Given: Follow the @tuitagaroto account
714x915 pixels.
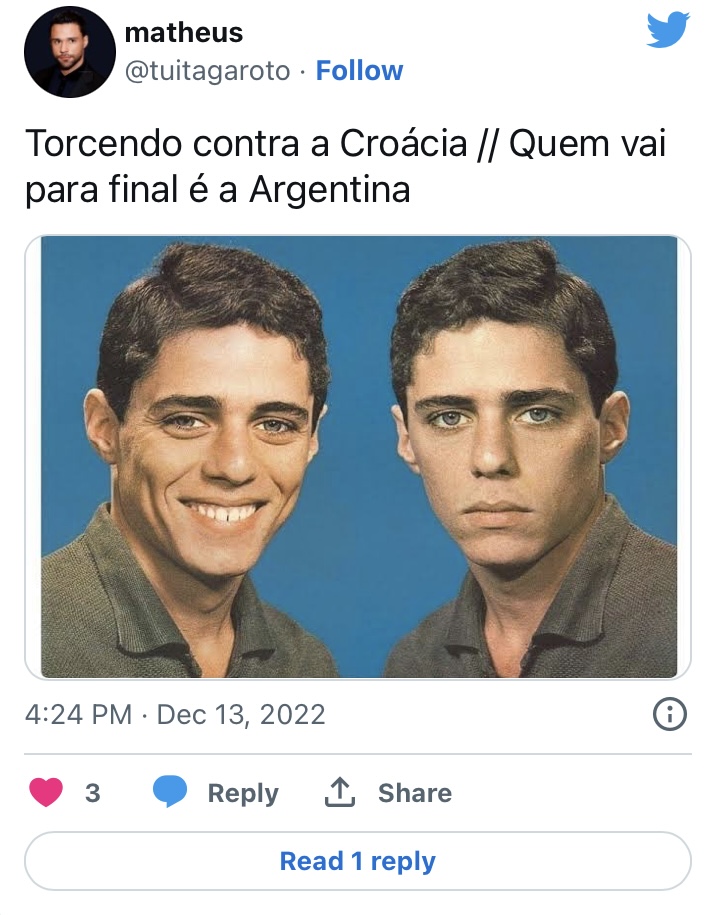Looking at the screenshot, I should [359, 71].
